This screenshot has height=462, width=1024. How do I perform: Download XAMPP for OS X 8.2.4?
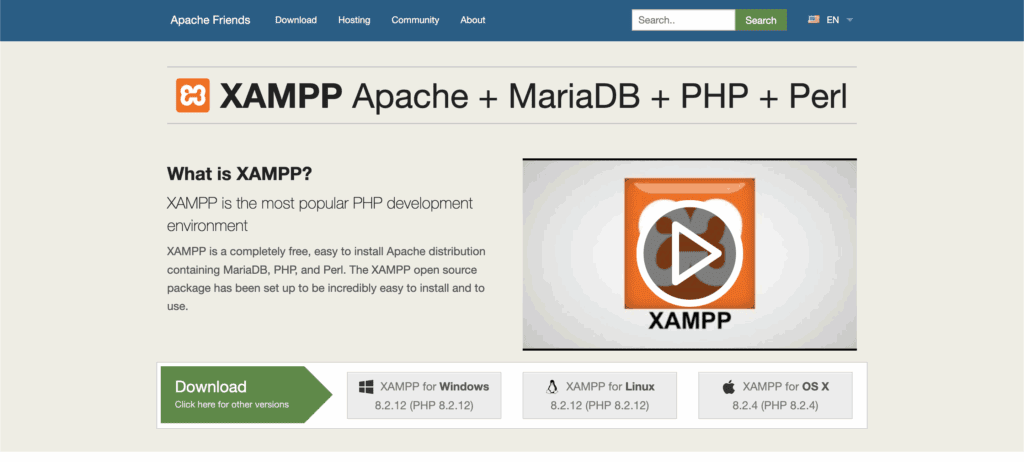pos(775,395)
